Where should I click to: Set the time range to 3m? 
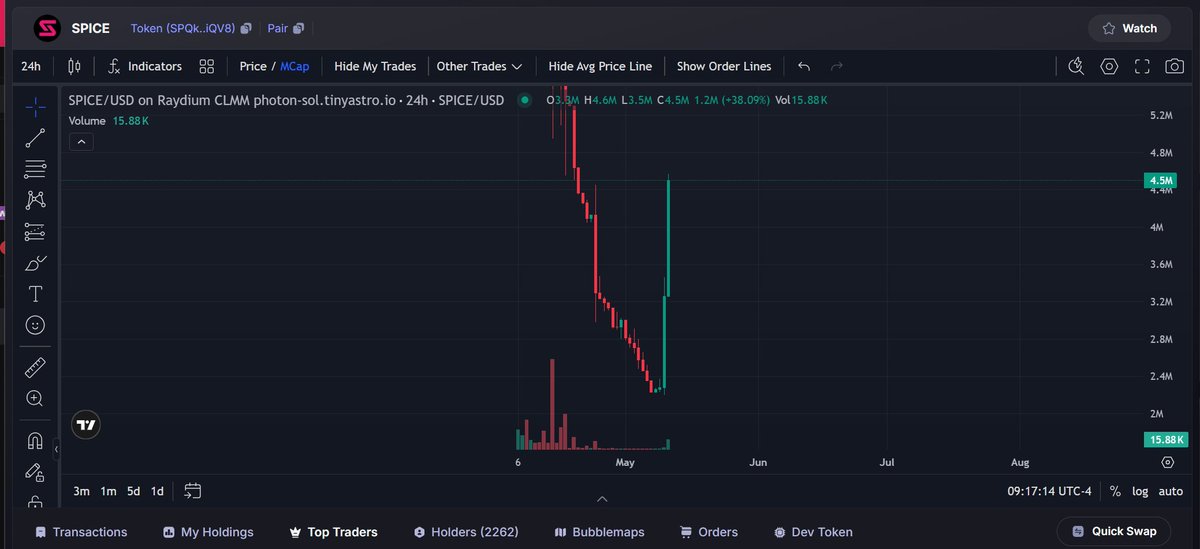[x=82, y=491]
